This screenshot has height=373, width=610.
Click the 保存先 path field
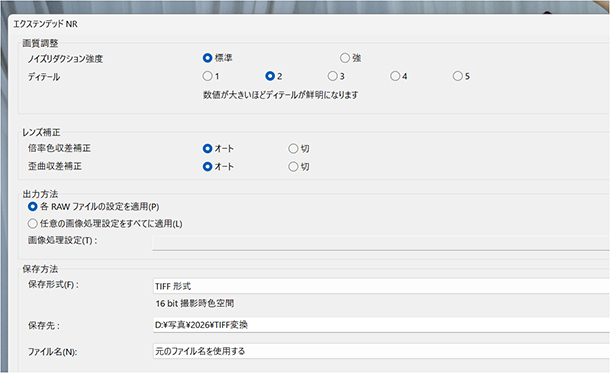click(381, 325)
